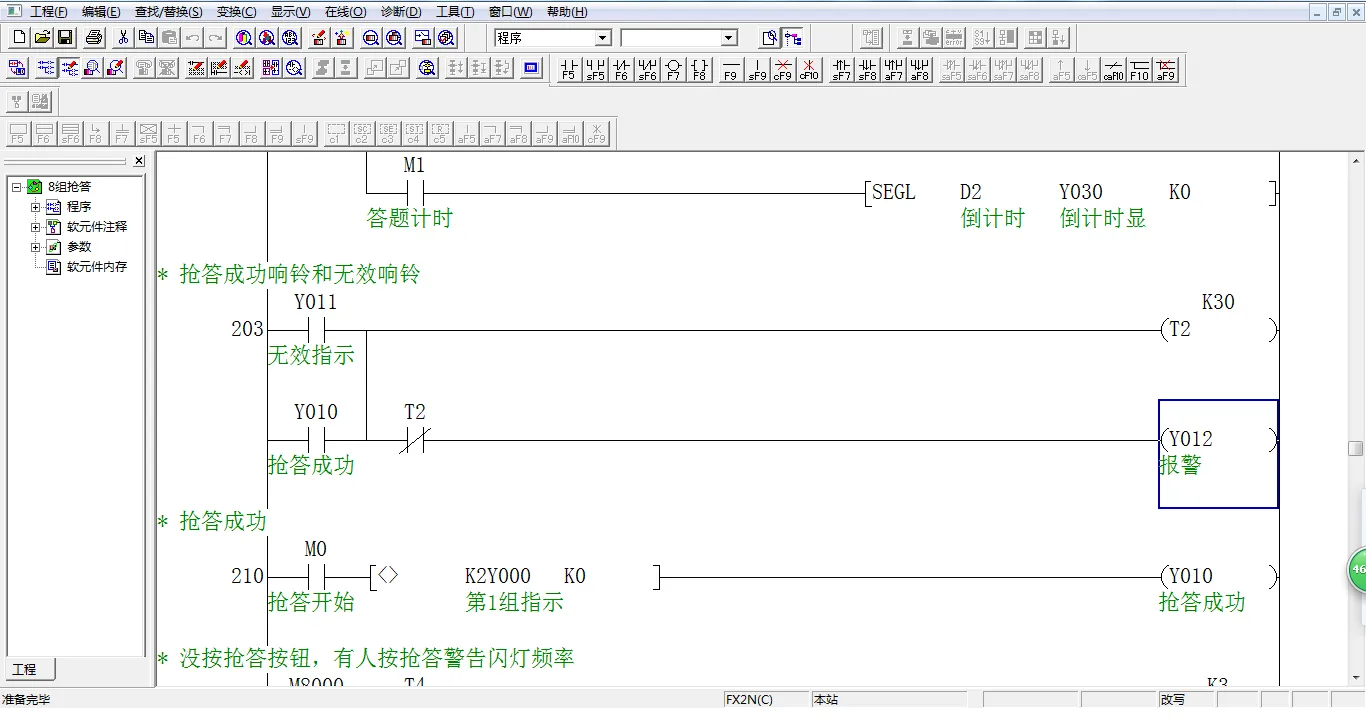Delete vertical line cF10

tap(809, 69)
